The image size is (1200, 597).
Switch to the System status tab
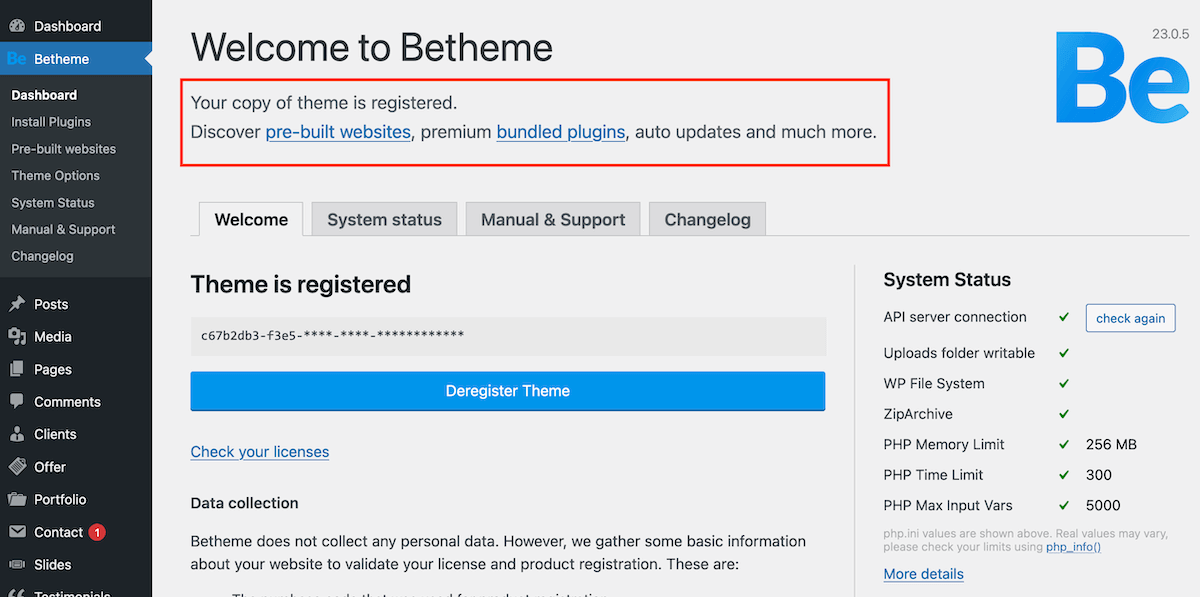tap(384, 220)
